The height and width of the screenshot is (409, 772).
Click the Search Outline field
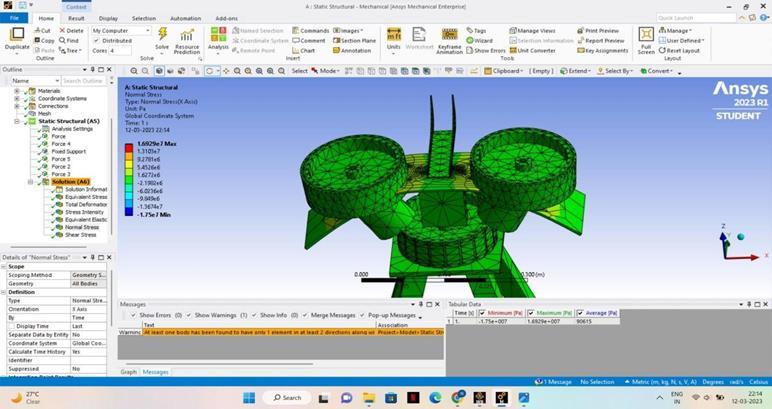84,81
